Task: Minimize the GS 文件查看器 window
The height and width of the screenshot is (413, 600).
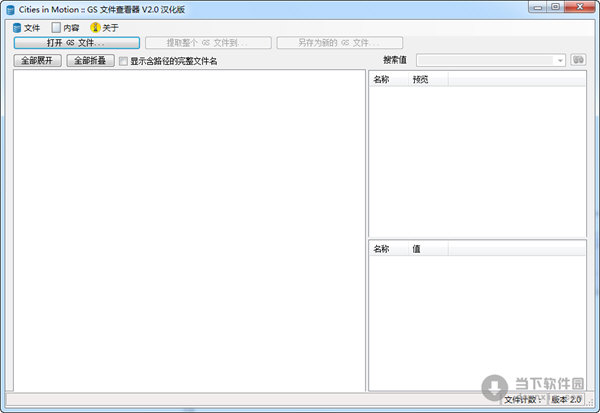Action: point(538,7)
